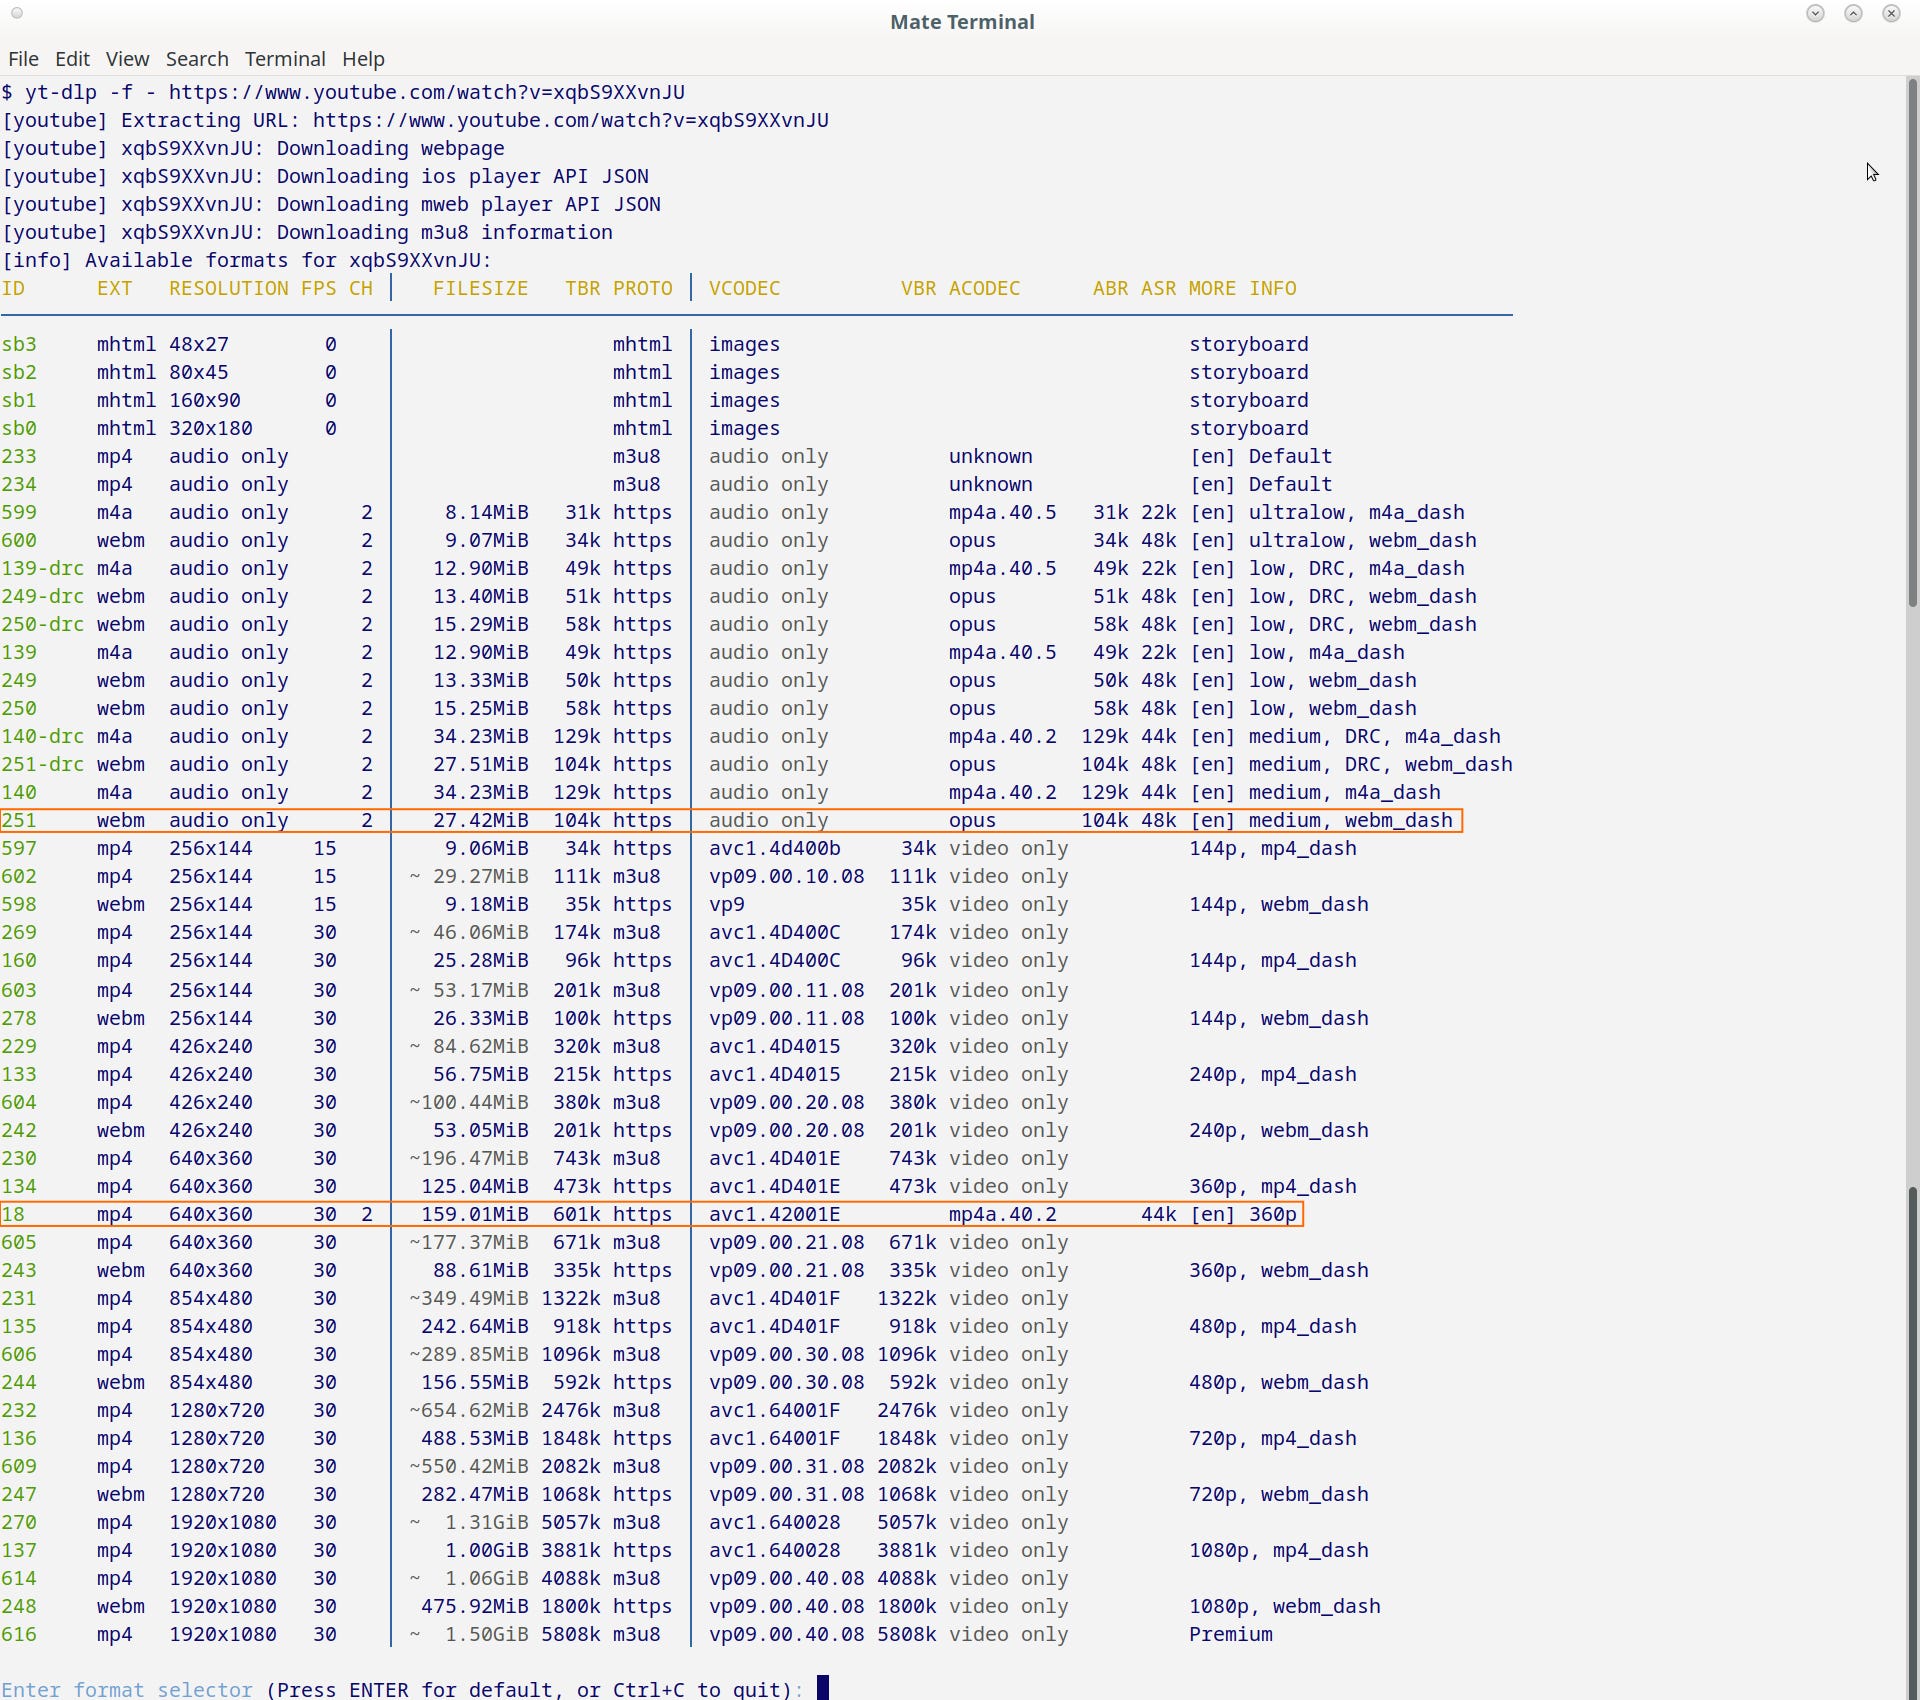Click format ID 234
Image resolution: width=1920 pixels, height=1700 pixels.
[19, 484]
